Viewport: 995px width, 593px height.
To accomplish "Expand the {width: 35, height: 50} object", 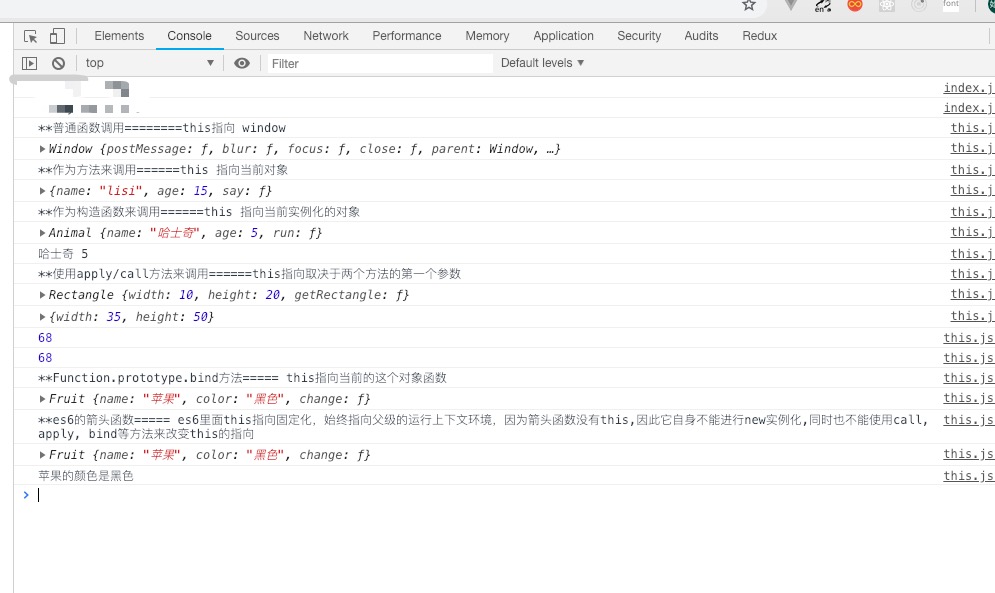I will [x=43, y=317].
